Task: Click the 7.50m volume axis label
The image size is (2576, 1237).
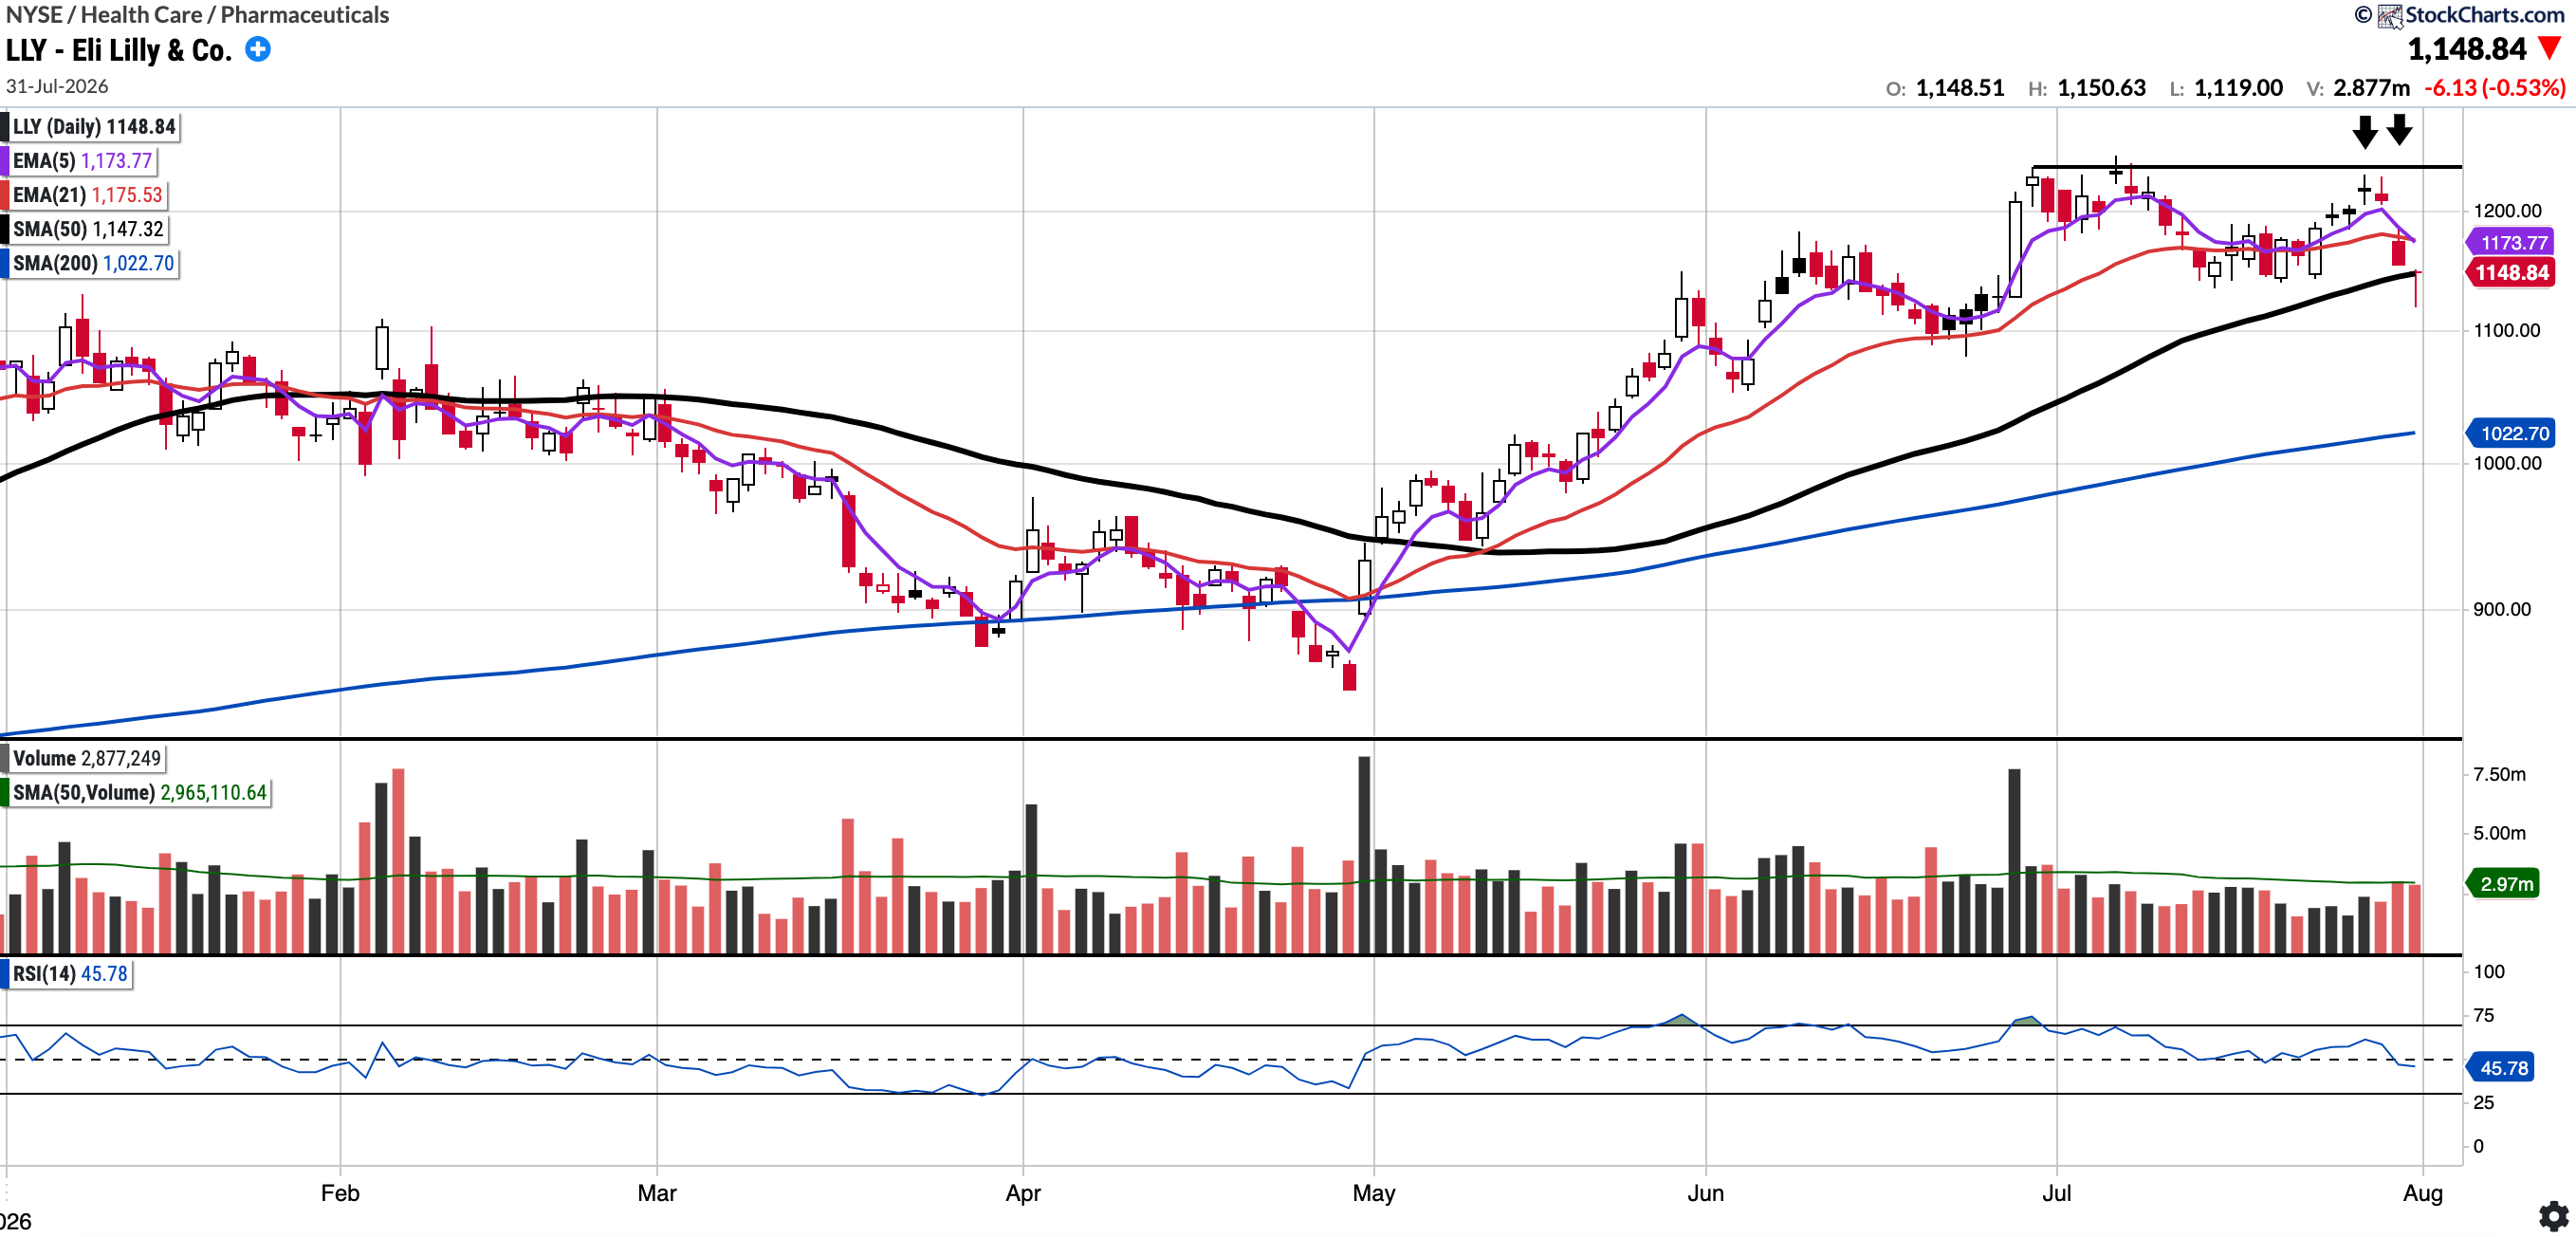Action: click(2499, 774)
